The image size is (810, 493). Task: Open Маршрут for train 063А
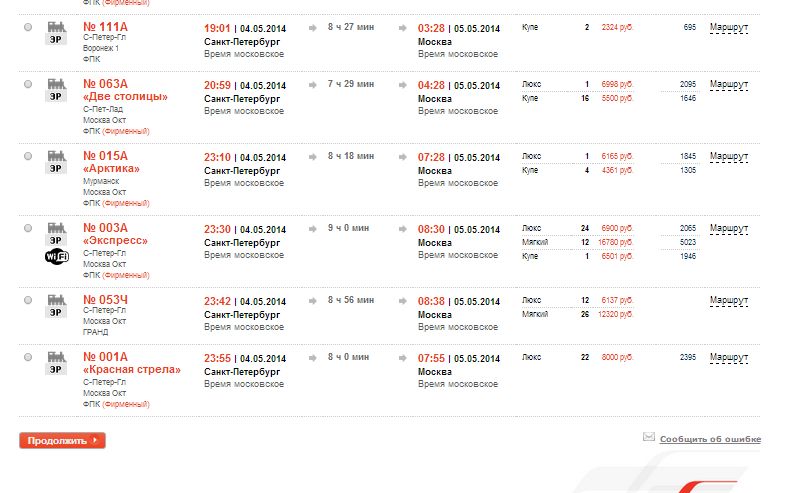pyautogui.click(x=728, y=84)
